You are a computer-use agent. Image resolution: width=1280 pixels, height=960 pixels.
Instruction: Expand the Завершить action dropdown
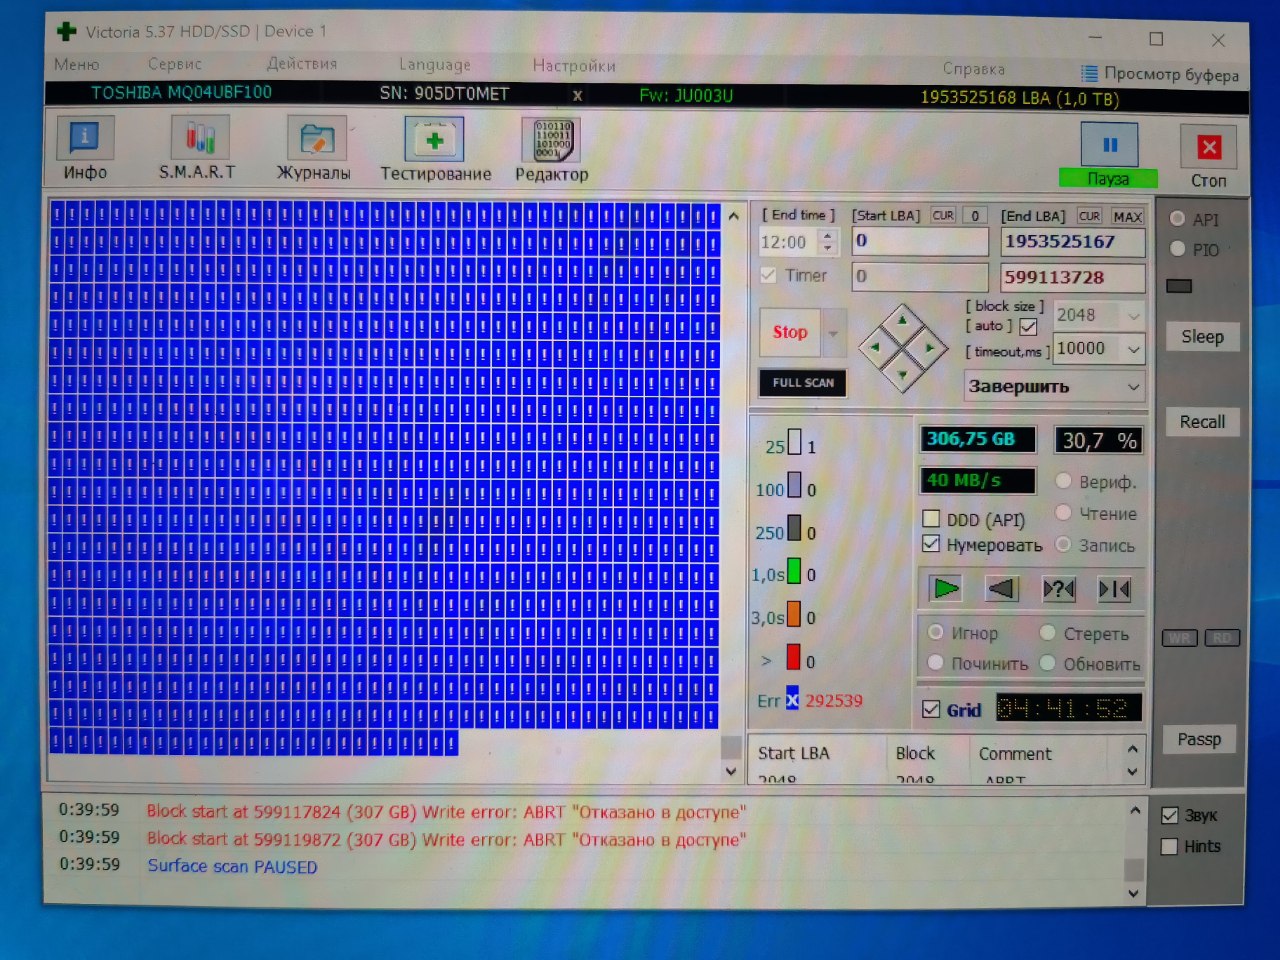[x=1134, y=387]
